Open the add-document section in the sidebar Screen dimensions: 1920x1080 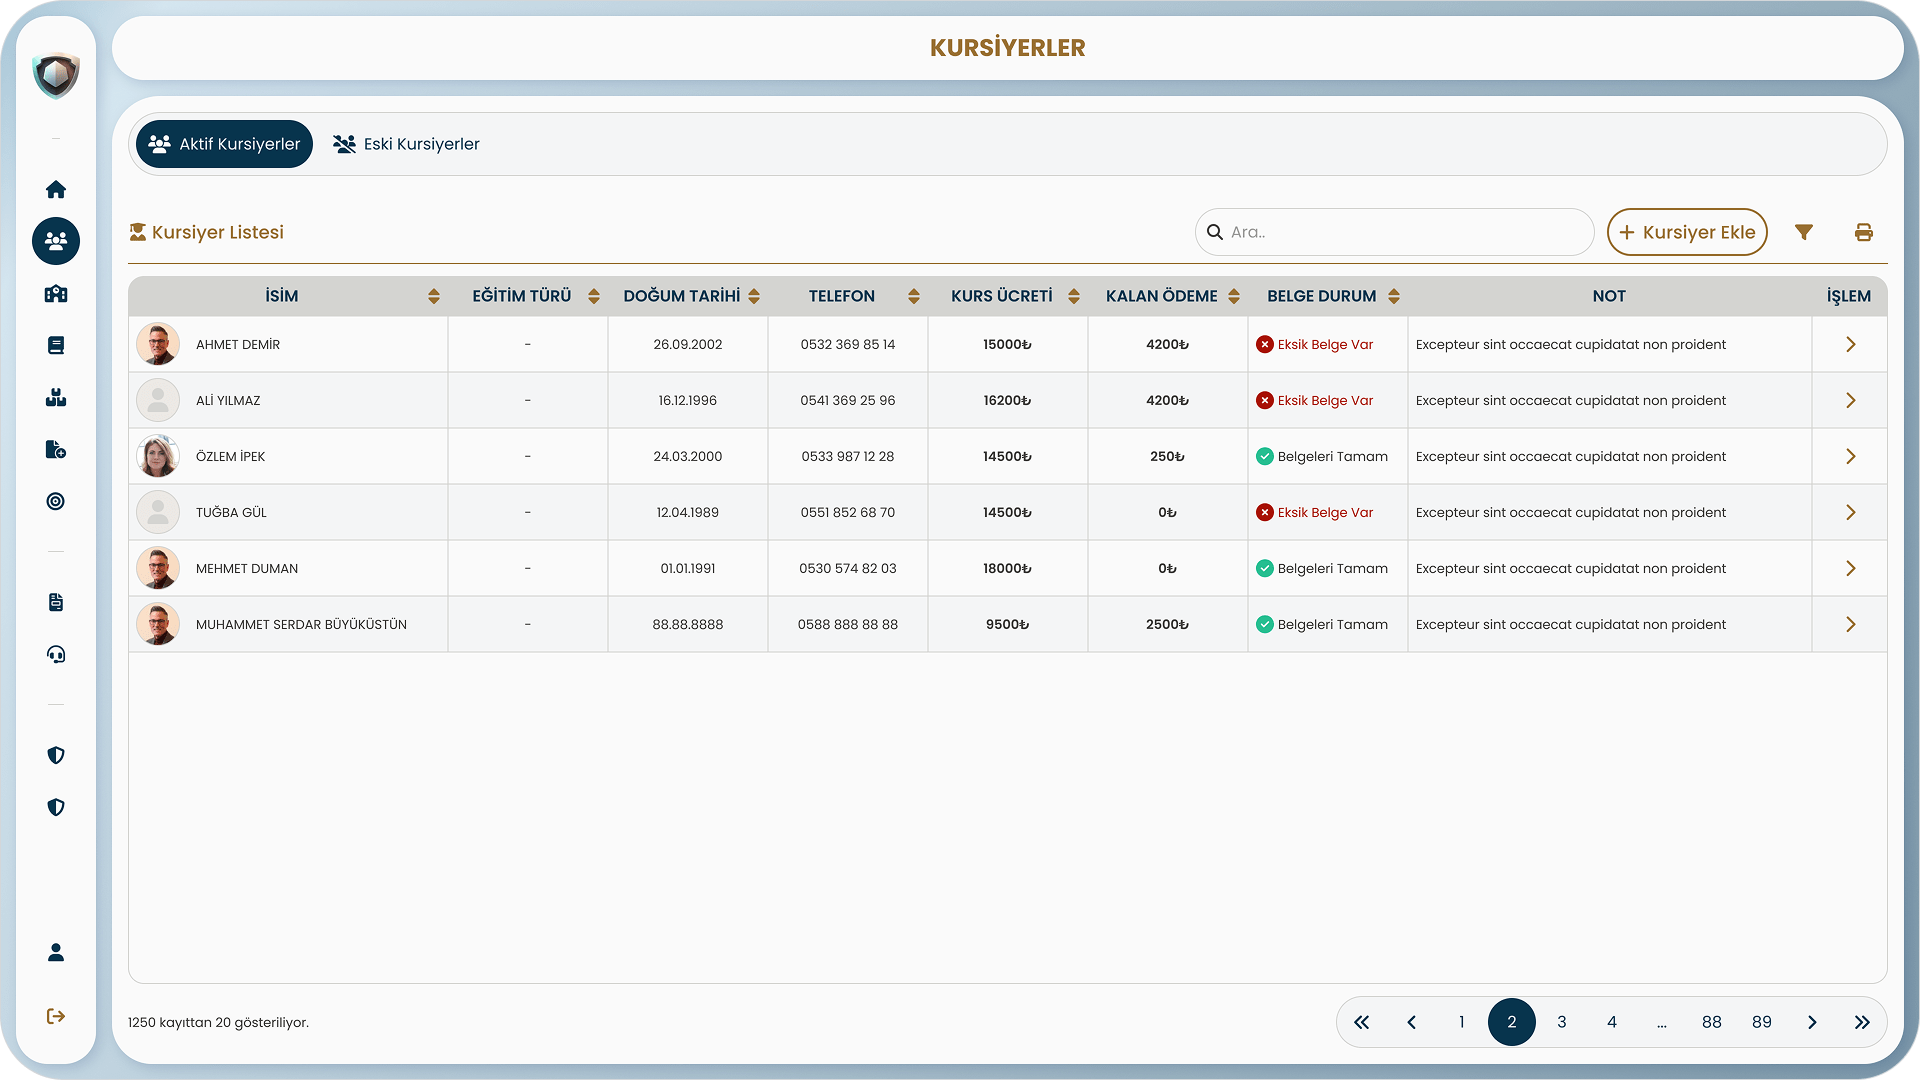click(x=56, y=450)
